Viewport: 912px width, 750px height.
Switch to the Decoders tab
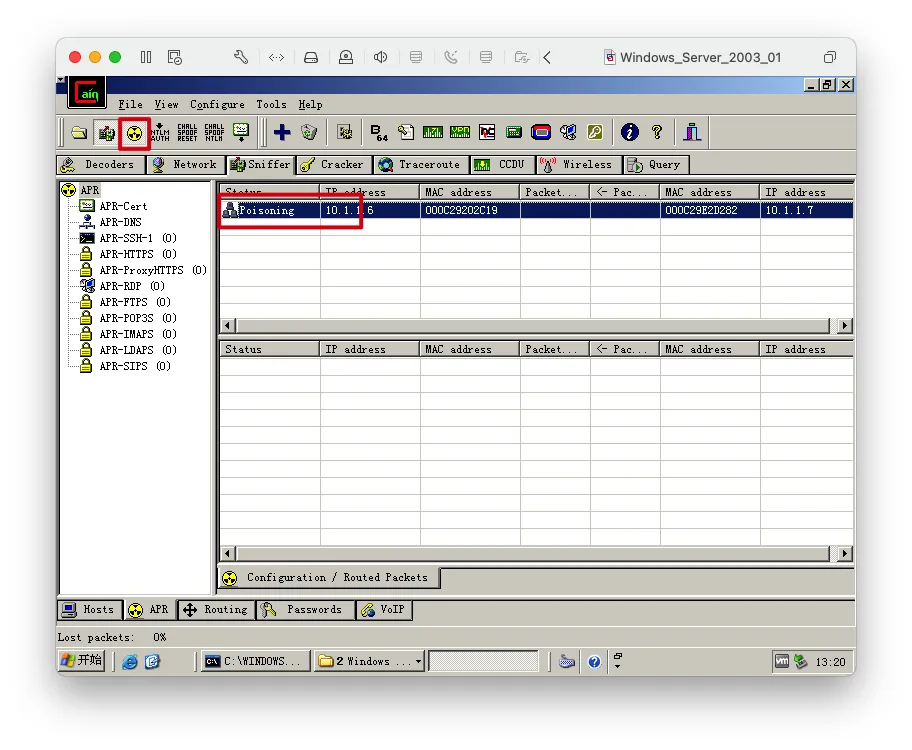pyautogui.click(x=100, y=165)
